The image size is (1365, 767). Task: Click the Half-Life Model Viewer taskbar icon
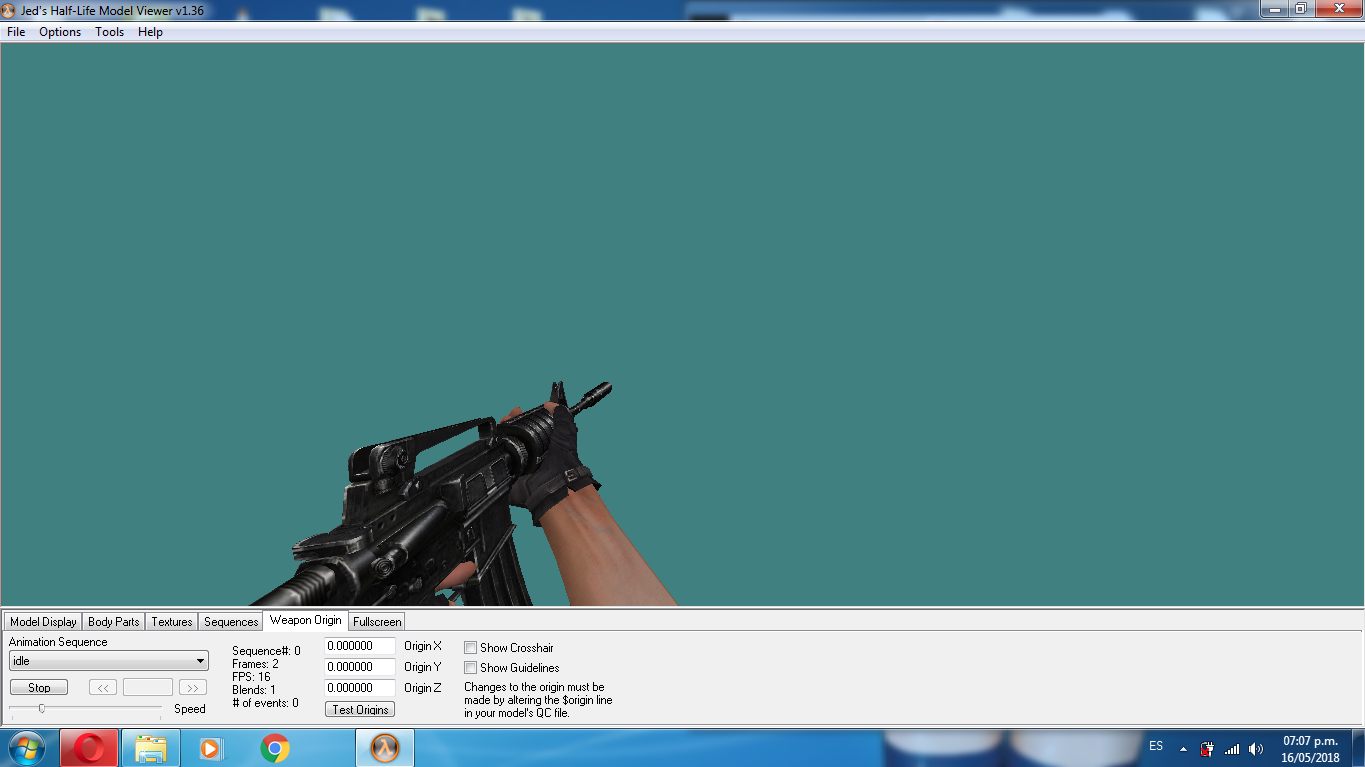[385, 748]
